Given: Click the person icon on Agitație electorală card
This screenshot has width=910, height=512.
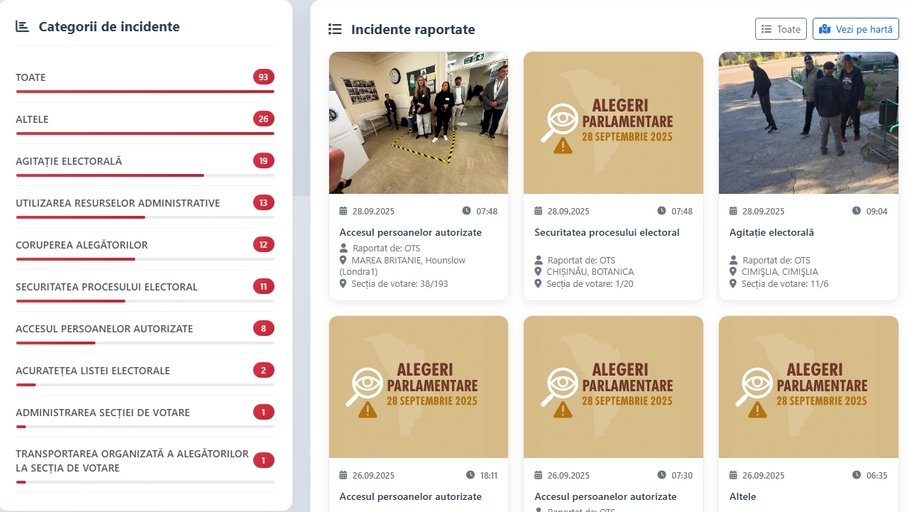Looking at the screenshot, I should point(734,260).
